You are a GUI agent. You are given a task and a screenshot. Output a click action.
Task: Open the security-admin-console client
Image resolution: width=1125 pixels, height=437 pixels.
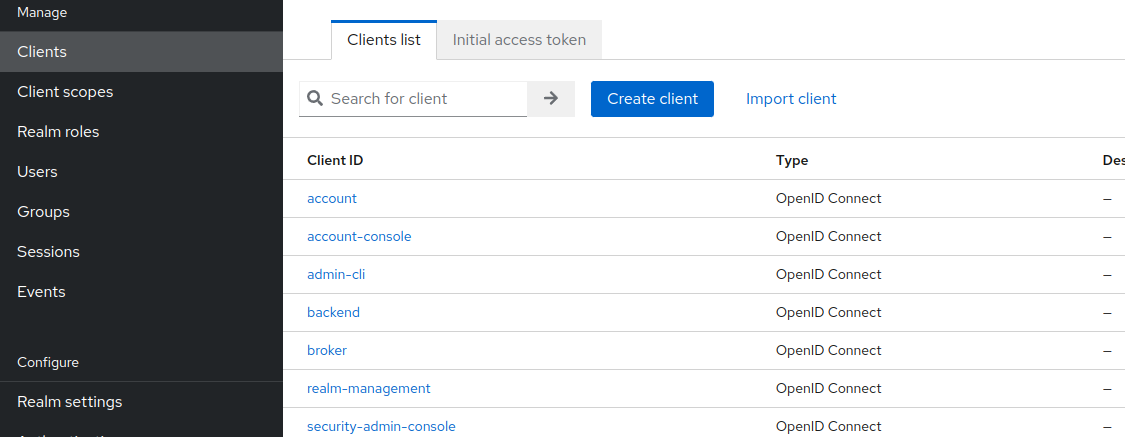click(x=381, y=427)
